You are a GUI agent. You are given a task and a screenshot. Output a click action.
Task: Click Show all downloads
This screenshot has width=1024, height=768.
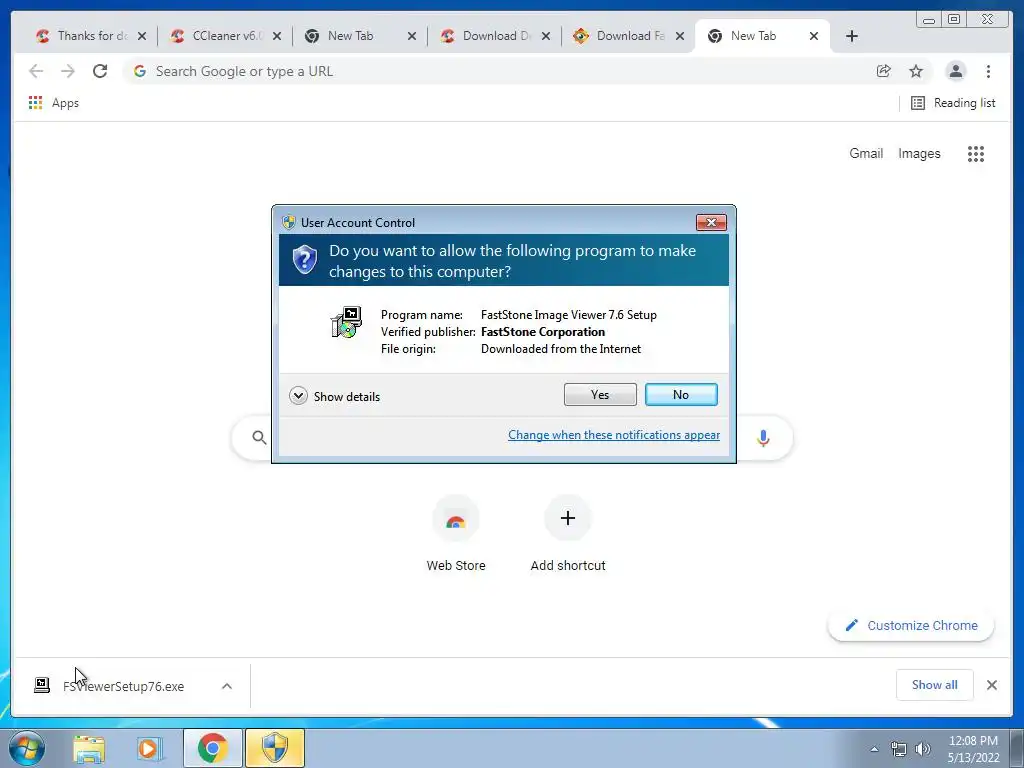click(x=935, y=684)
